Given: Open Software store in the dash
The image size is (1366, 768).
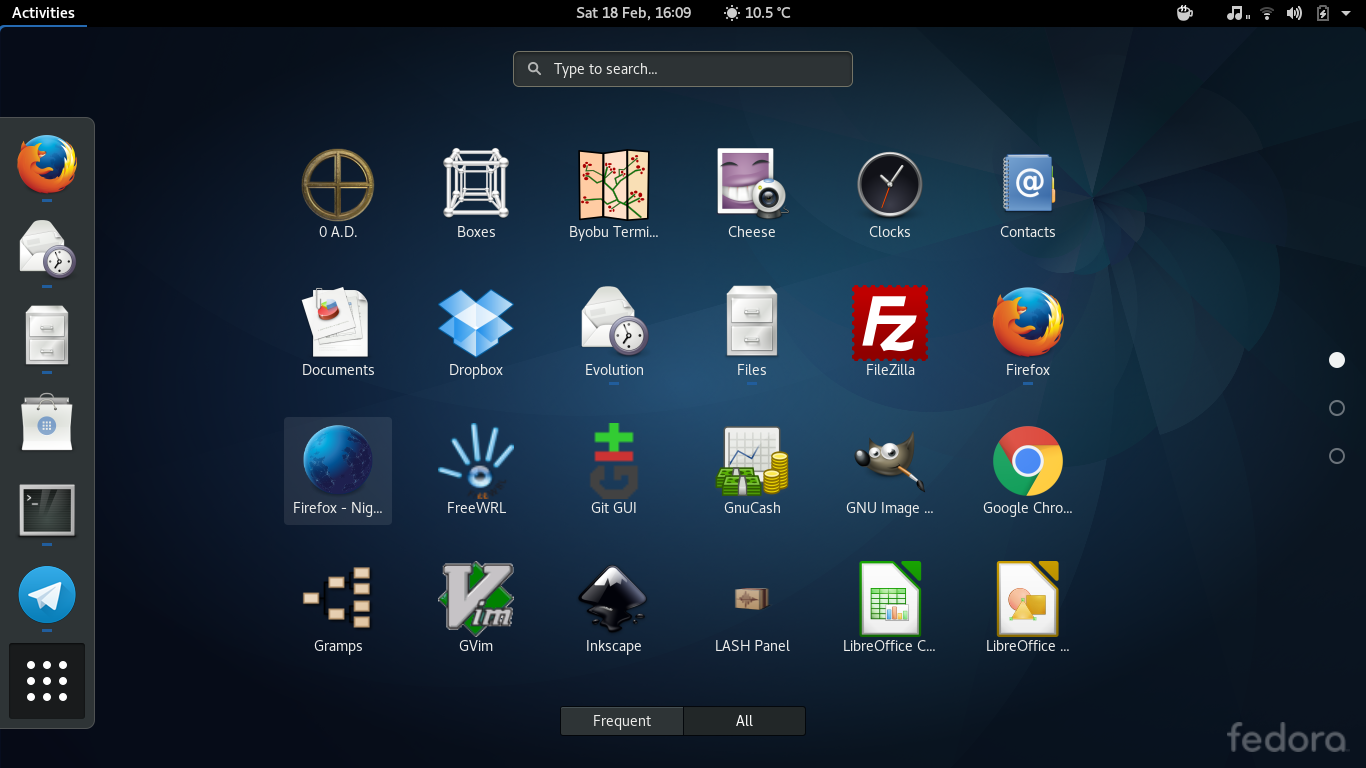Looking at the screenshot, I should click(x=47, y=422).
